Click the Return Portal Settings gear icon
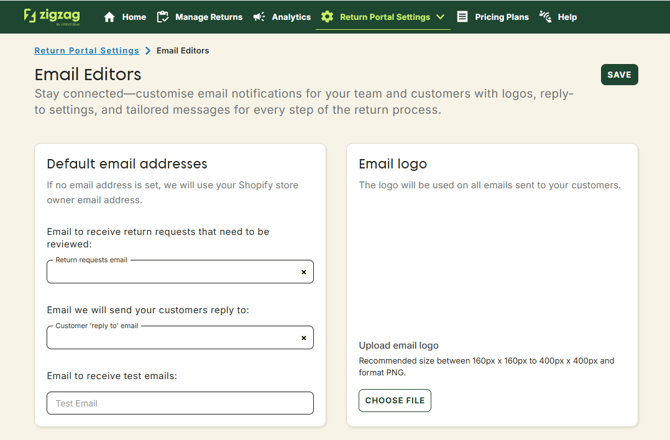This screenshot has height=440, width=670. (x=327, y=17)
